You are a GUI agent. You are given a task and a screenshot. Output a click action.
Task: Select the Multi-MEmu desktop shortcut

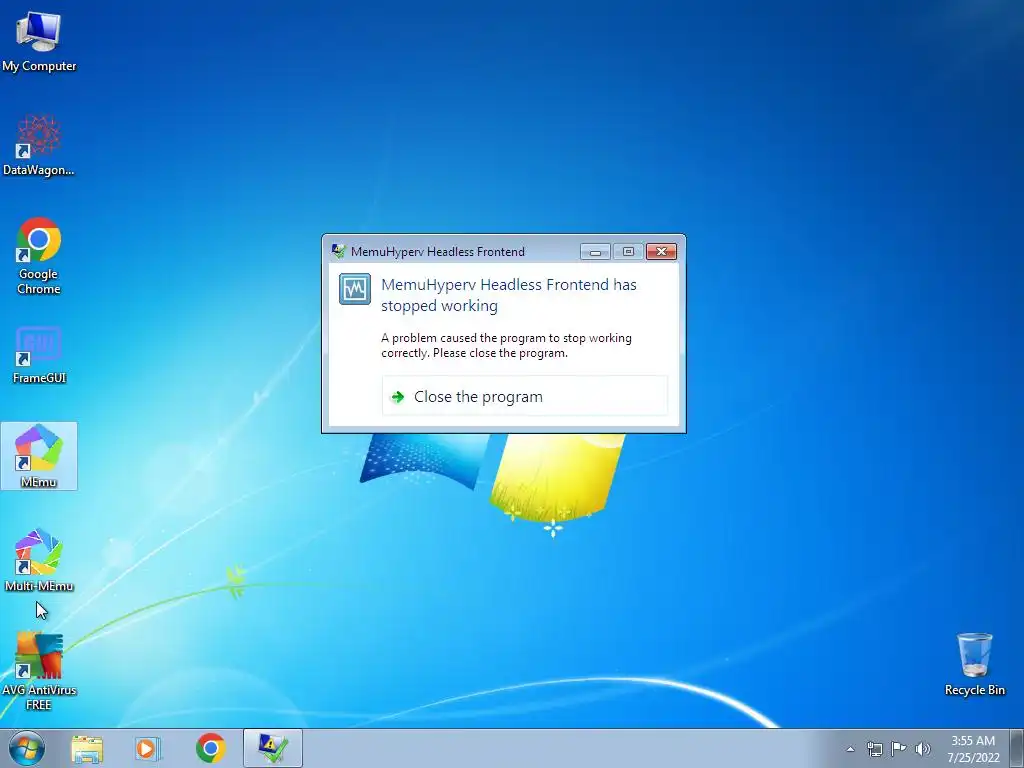click(39, 560)
